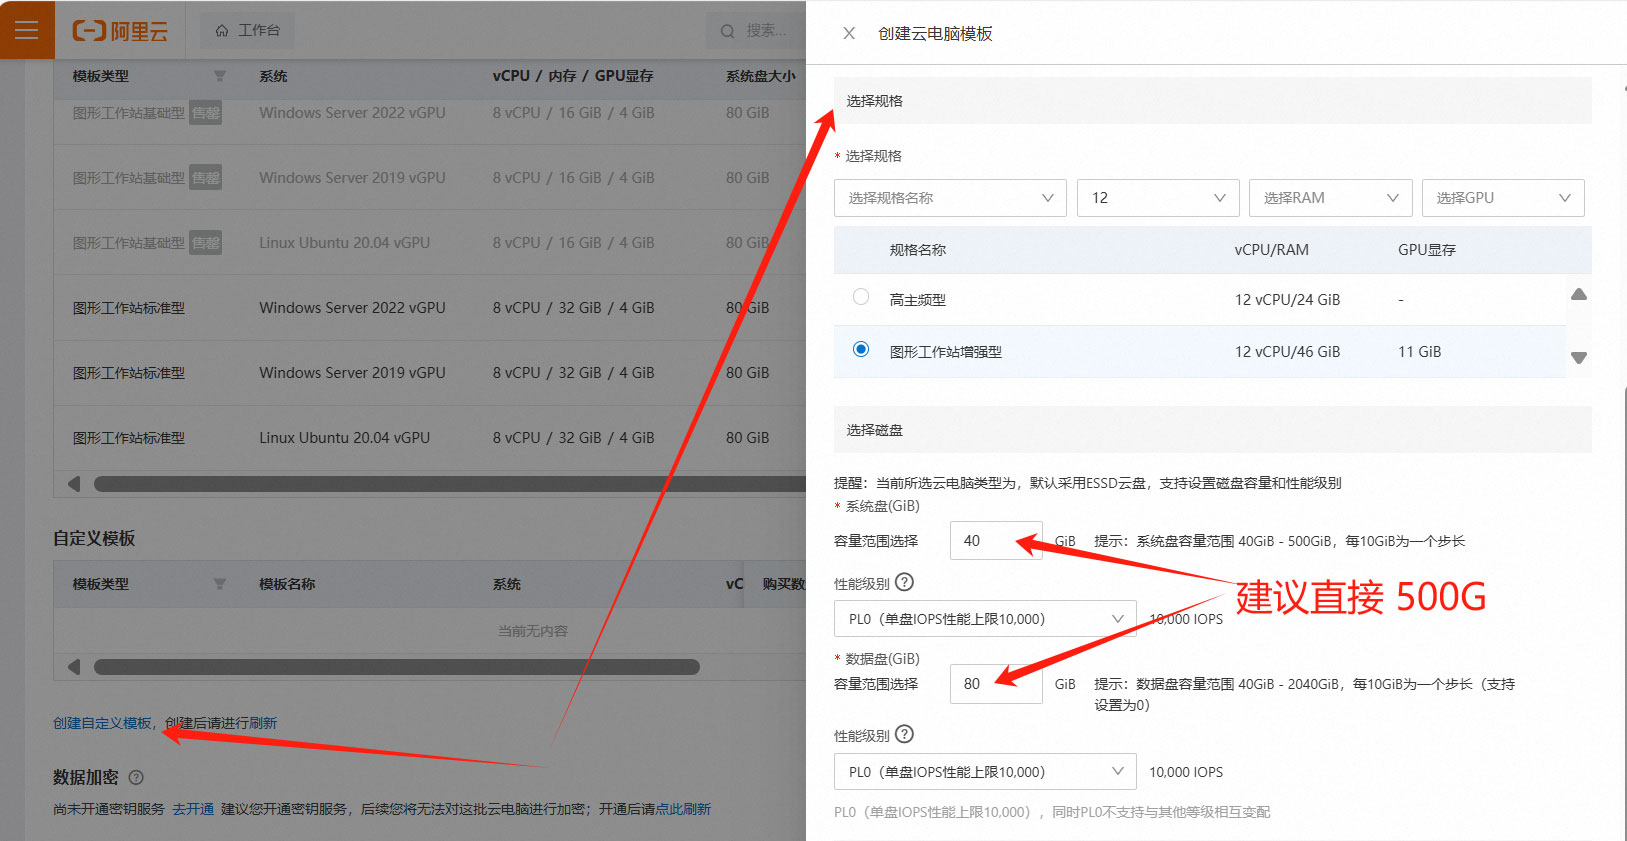Close the 创建云电脑模板 panel
Viewport: 1627px width, 841px height.
click(849, 33)
